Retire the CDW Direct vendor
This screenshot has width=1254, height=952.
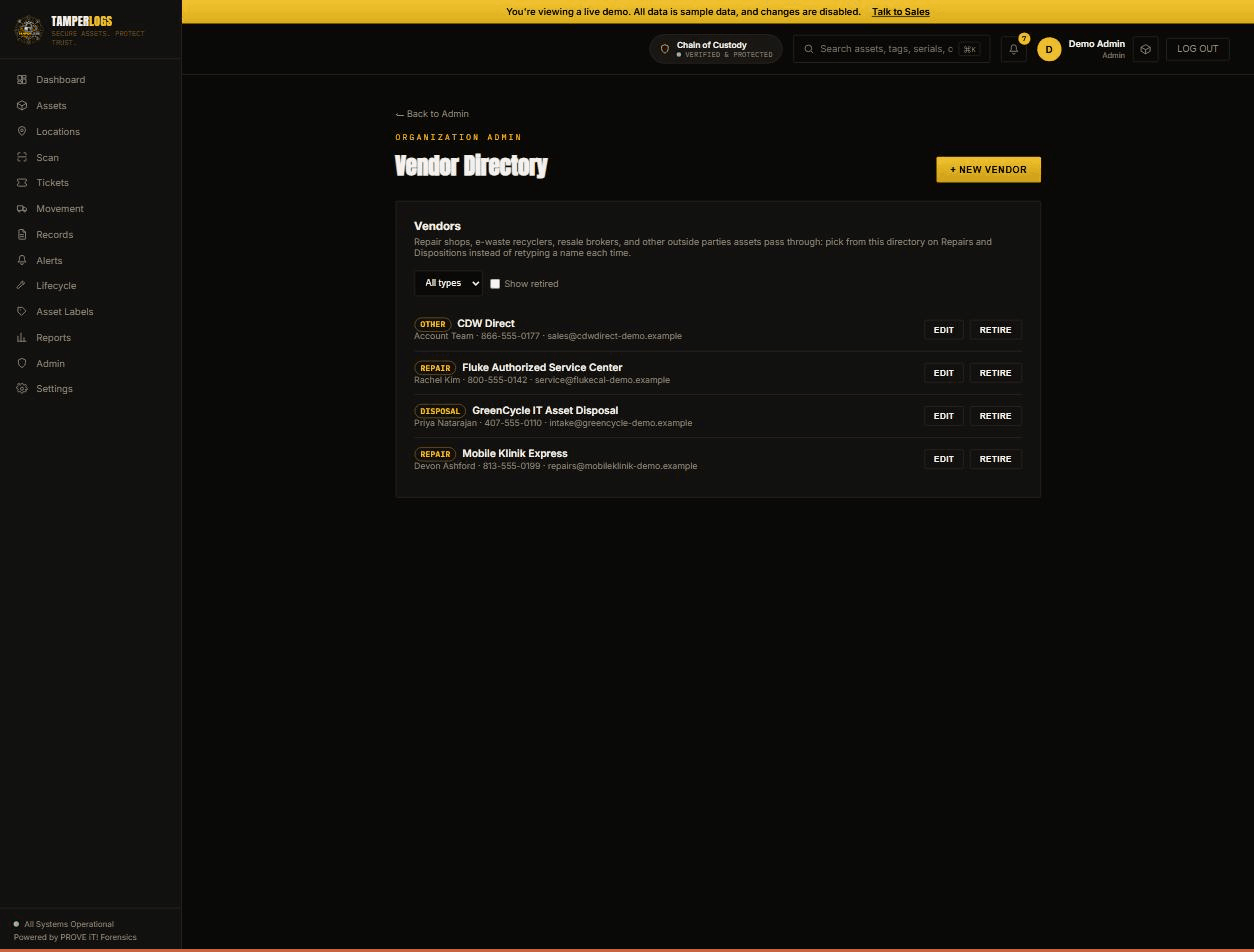(995, 330)
